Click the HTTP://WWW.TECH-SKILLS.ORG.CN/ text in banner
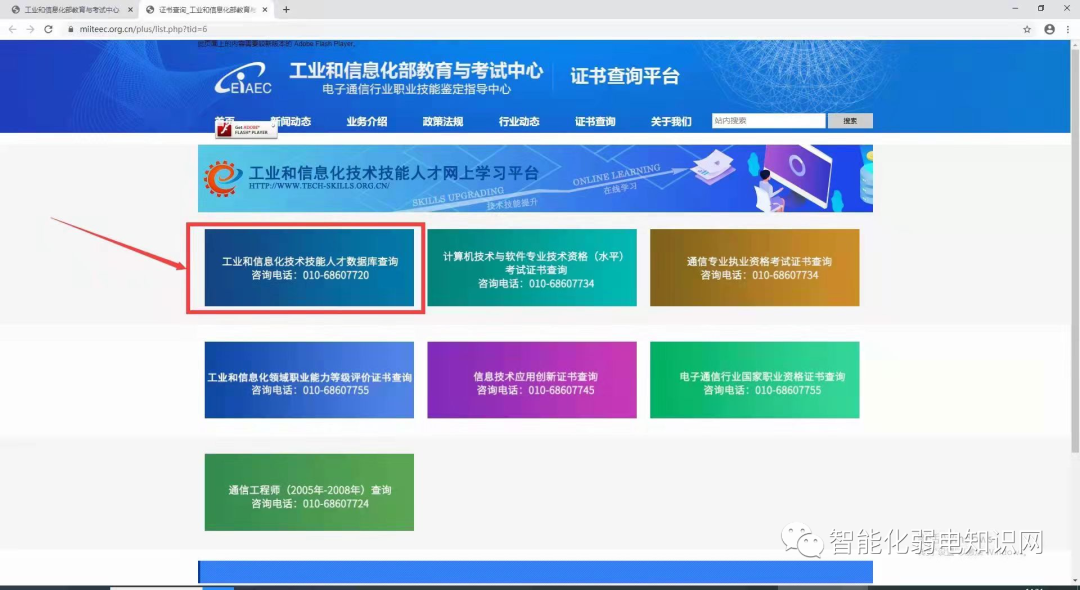 click(x=319, y=186)
